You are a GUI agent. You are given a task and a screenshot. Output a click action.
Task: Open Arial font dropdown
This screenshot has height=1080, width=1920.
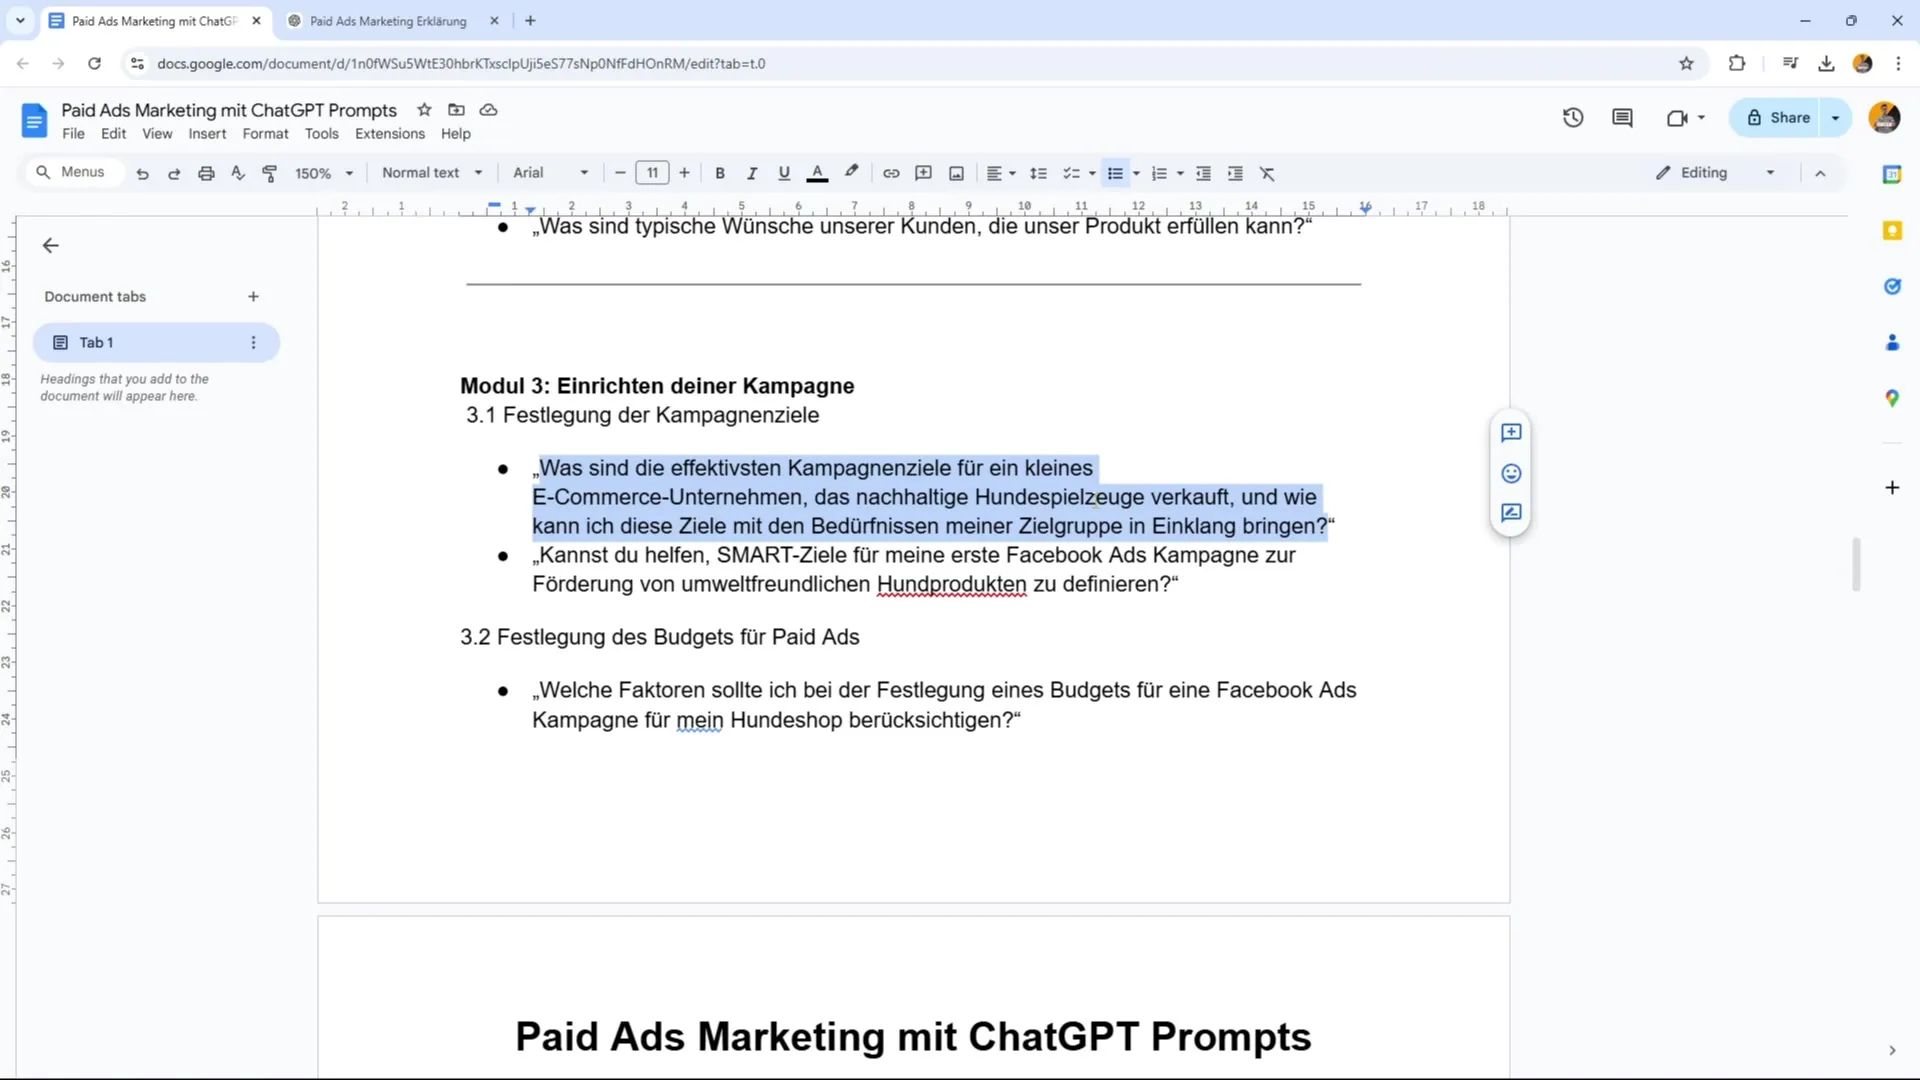click(550, 173)
